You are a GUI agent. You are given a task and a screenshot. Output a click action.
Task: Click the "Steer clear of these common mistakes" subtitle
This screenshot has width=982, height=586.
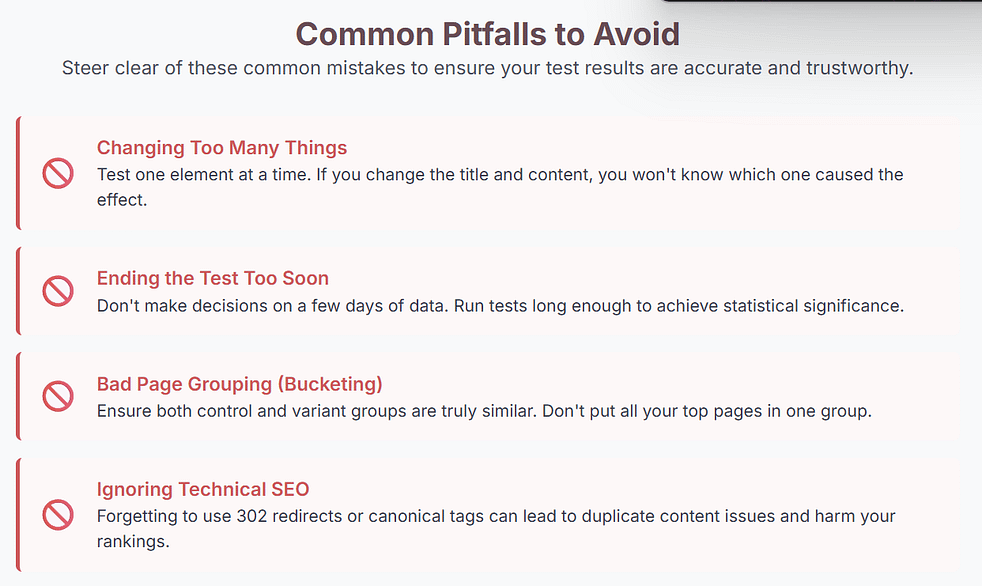[488, 69]
